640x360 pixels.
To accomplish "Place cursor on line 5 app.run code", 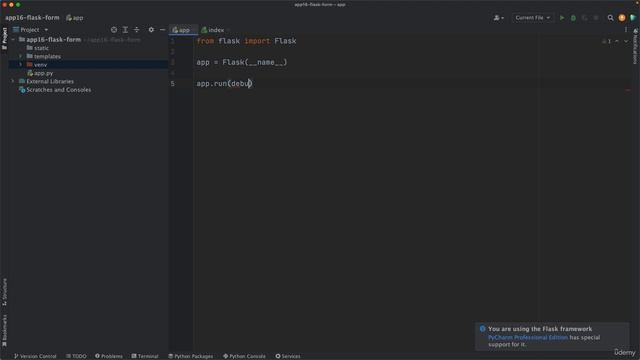I will pyautogui.click(x=224, y=84).
